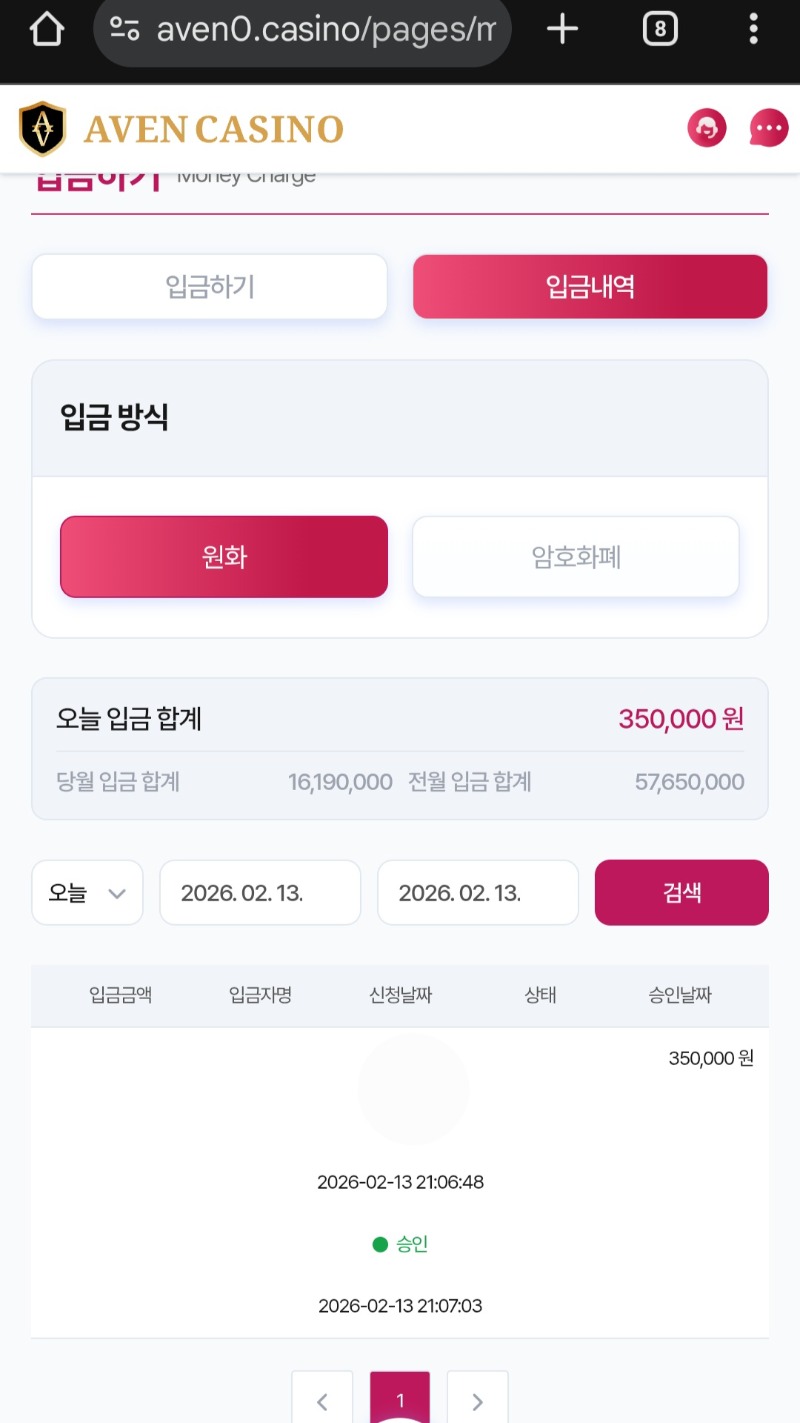Image resolution: width=800 pixels, height=1423 pixels.
Task: Open customer support headset icon
Action: click(707, 128)
